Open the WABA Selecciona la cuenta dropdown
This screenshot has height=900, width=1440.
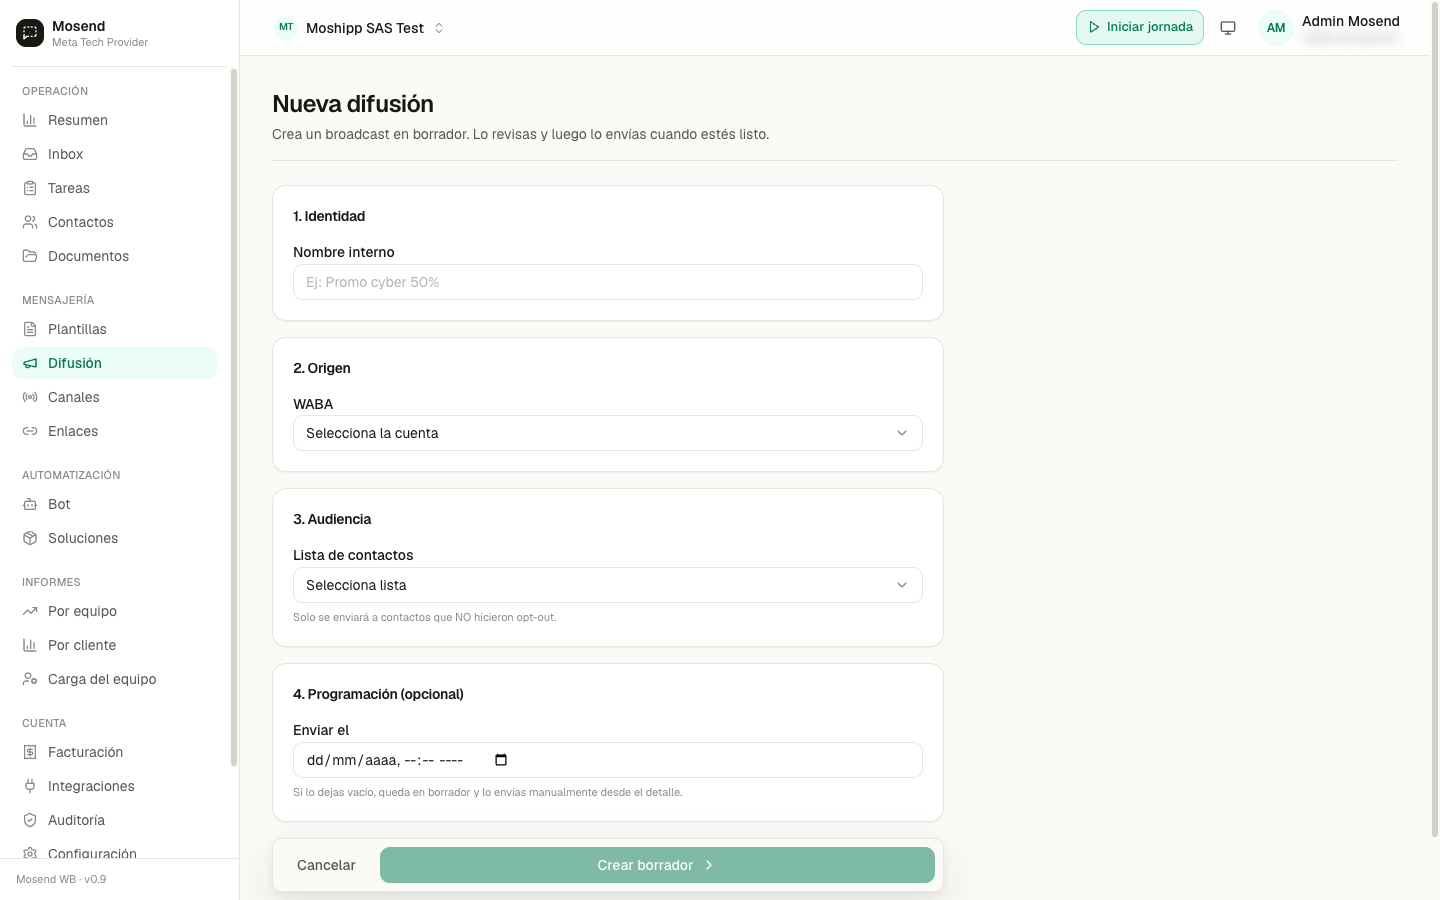tap(607, 433)
